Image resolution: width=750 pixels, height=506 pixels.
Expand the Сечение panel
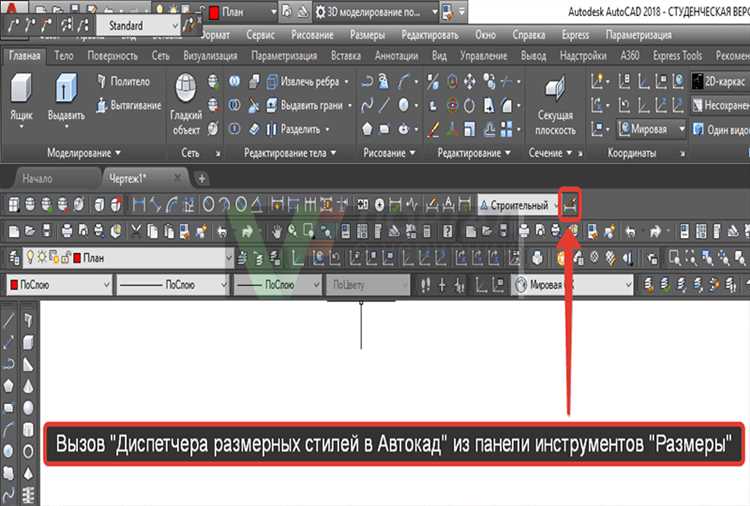point(550,153)
